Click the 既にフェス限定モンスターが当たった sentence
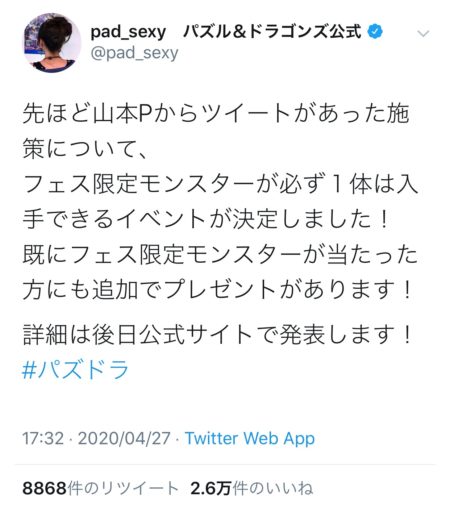This screenshot has height=512, width=450. point(220,254)
